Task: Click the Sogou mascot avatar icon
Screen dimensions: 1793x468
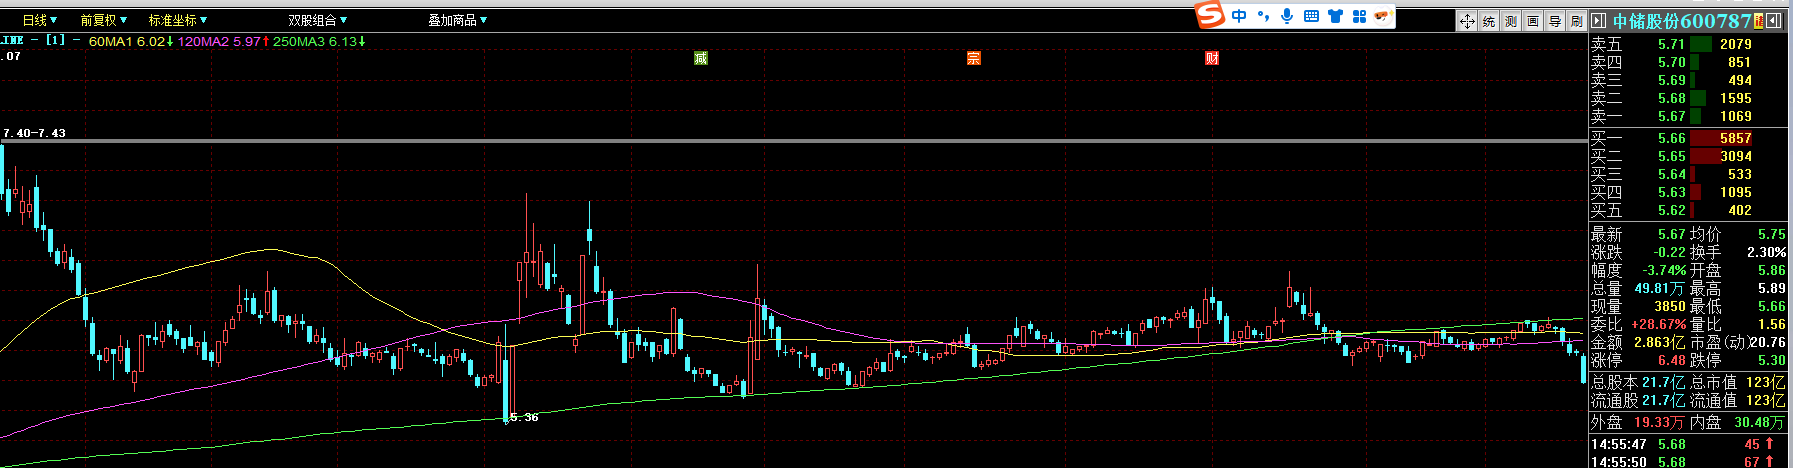Action: [1383, 16]
